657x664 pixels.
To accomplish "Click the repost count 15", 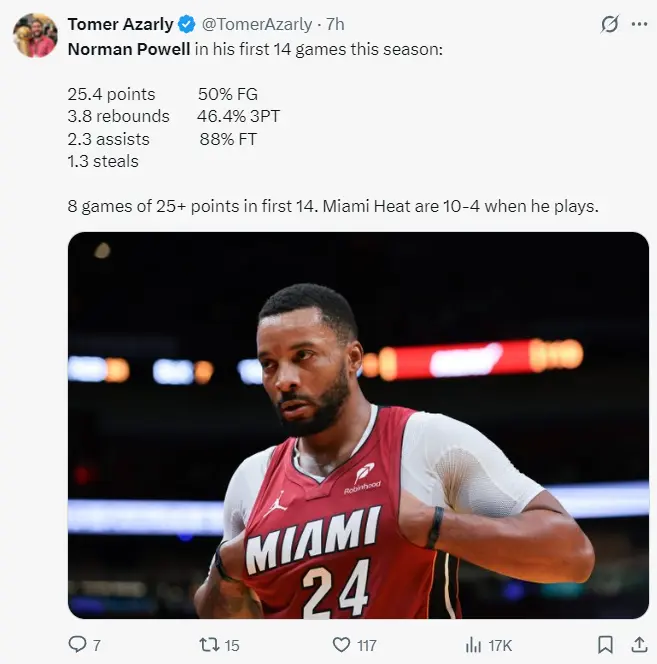I will coord(231,645).
